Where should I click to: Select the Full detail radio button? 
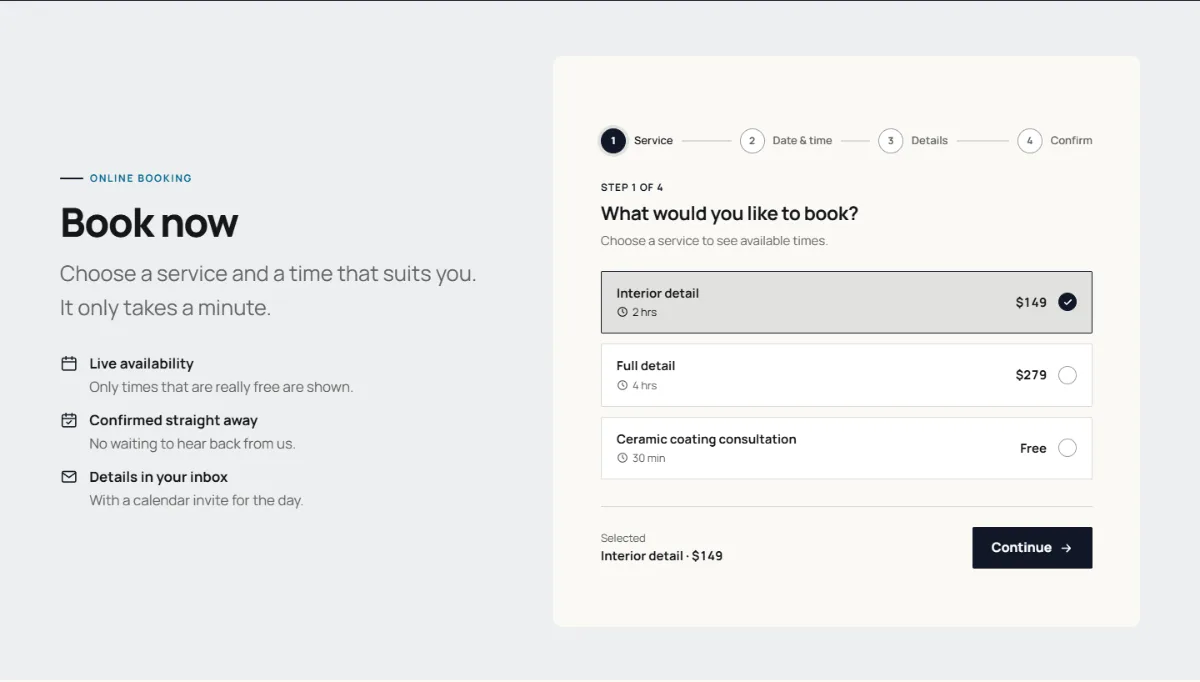click(x=1067, y=375)
